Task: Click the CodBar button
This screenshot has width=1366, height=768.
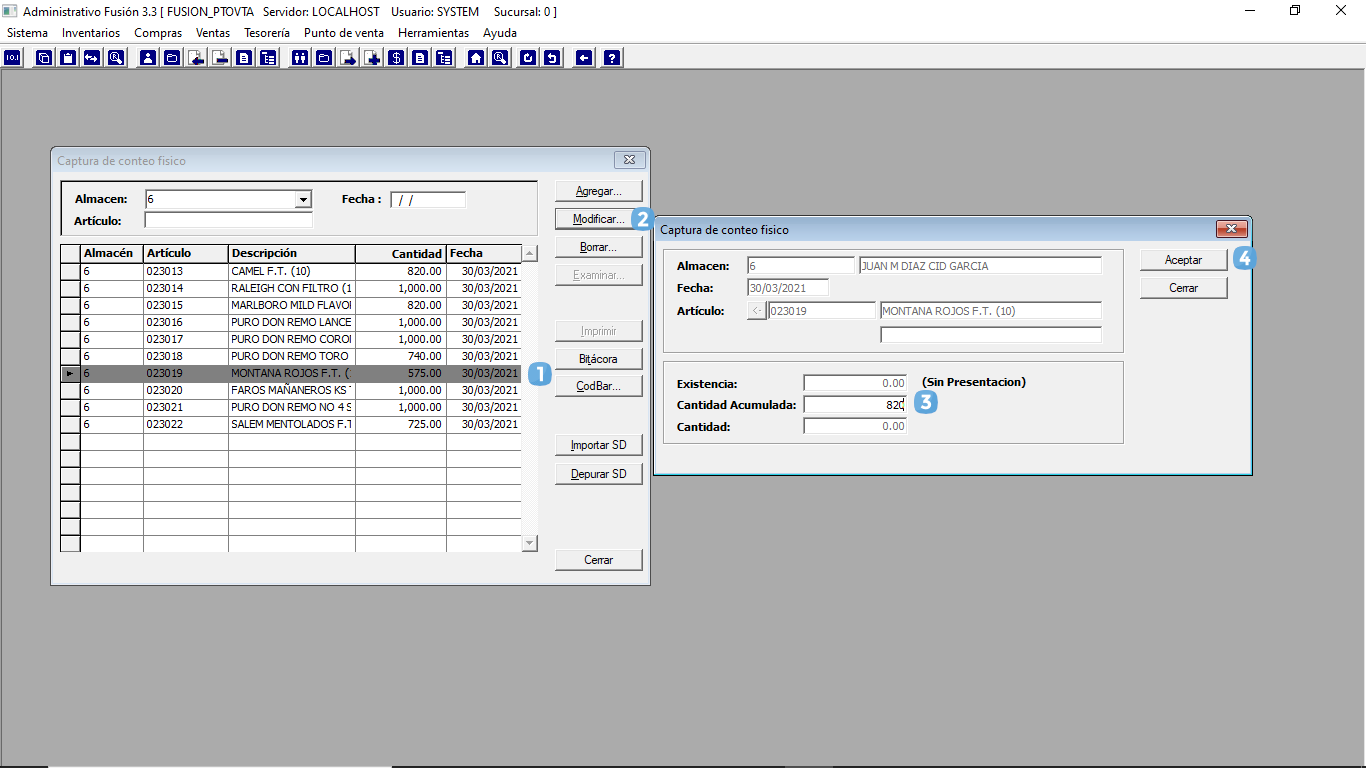Action: pos(599,386)
